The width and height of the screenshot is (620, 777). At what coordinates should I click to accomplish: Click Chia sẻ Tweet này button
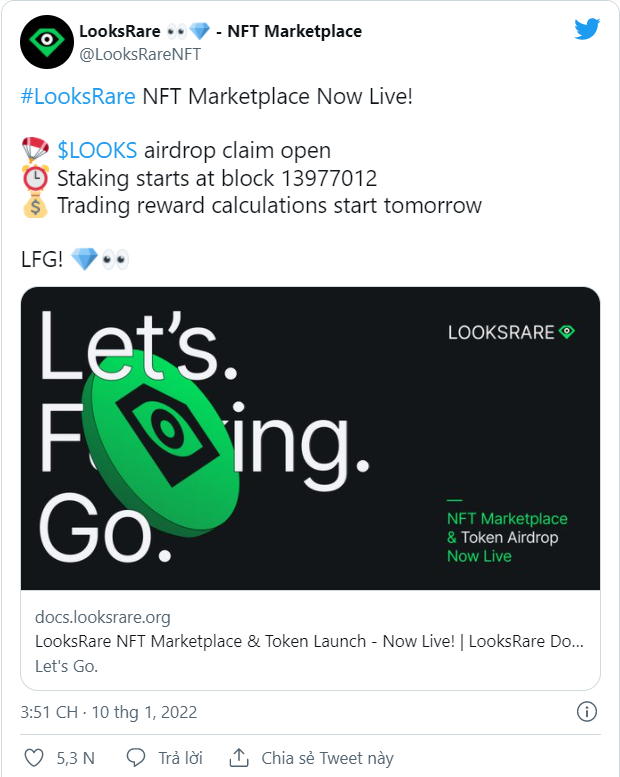click(327, 758)
